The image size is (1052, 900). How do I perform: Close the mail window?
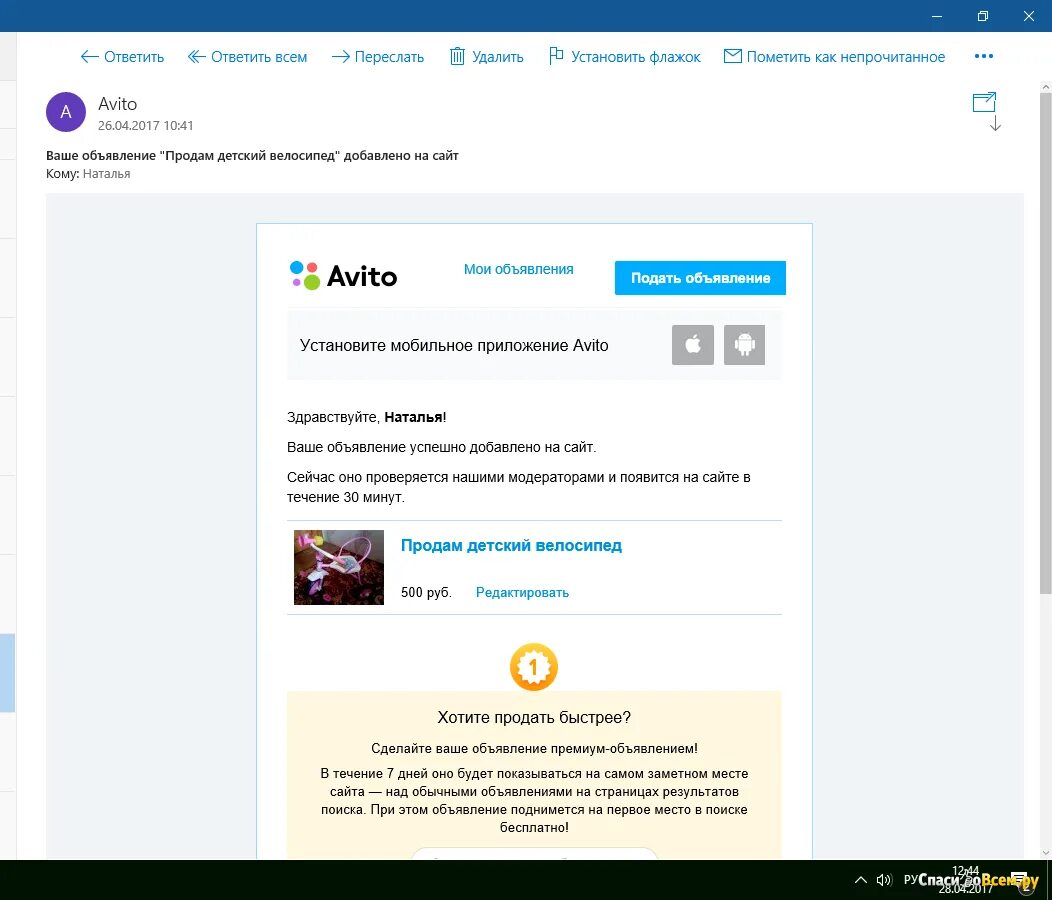click(x=1028, y=16)
